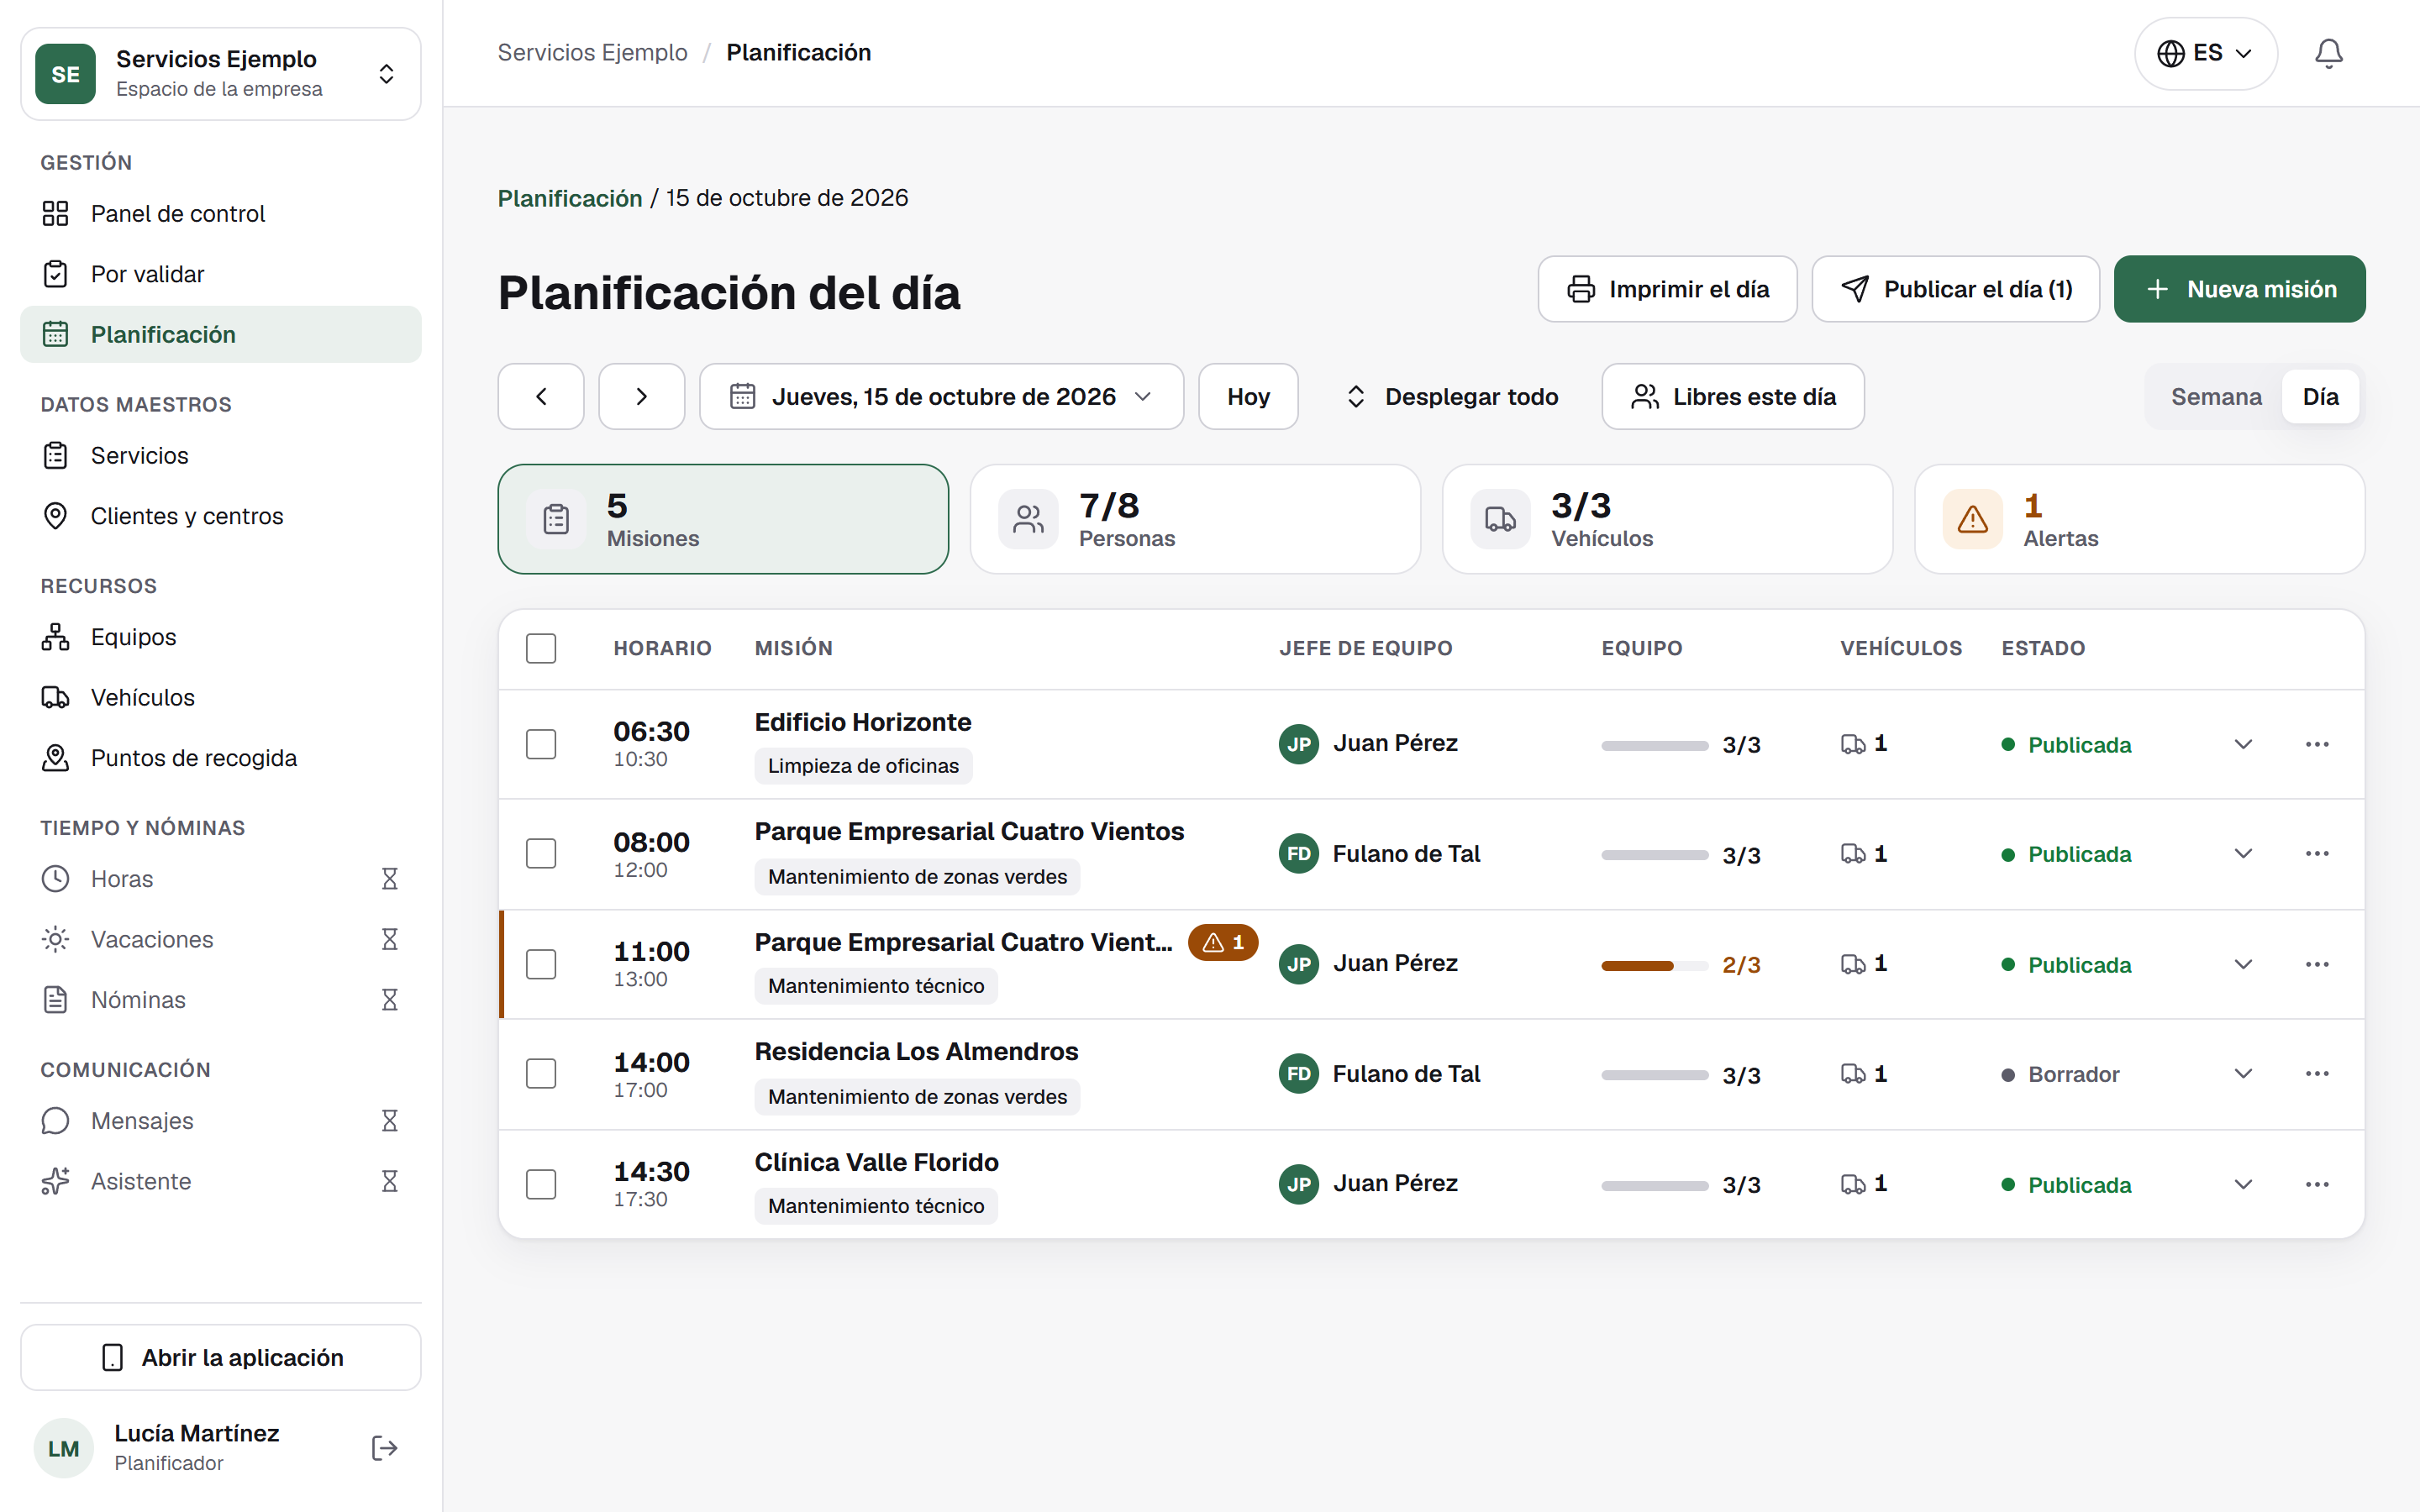
Task: Click Publicar el día (1) button
Action: [x=1955, y=289]
